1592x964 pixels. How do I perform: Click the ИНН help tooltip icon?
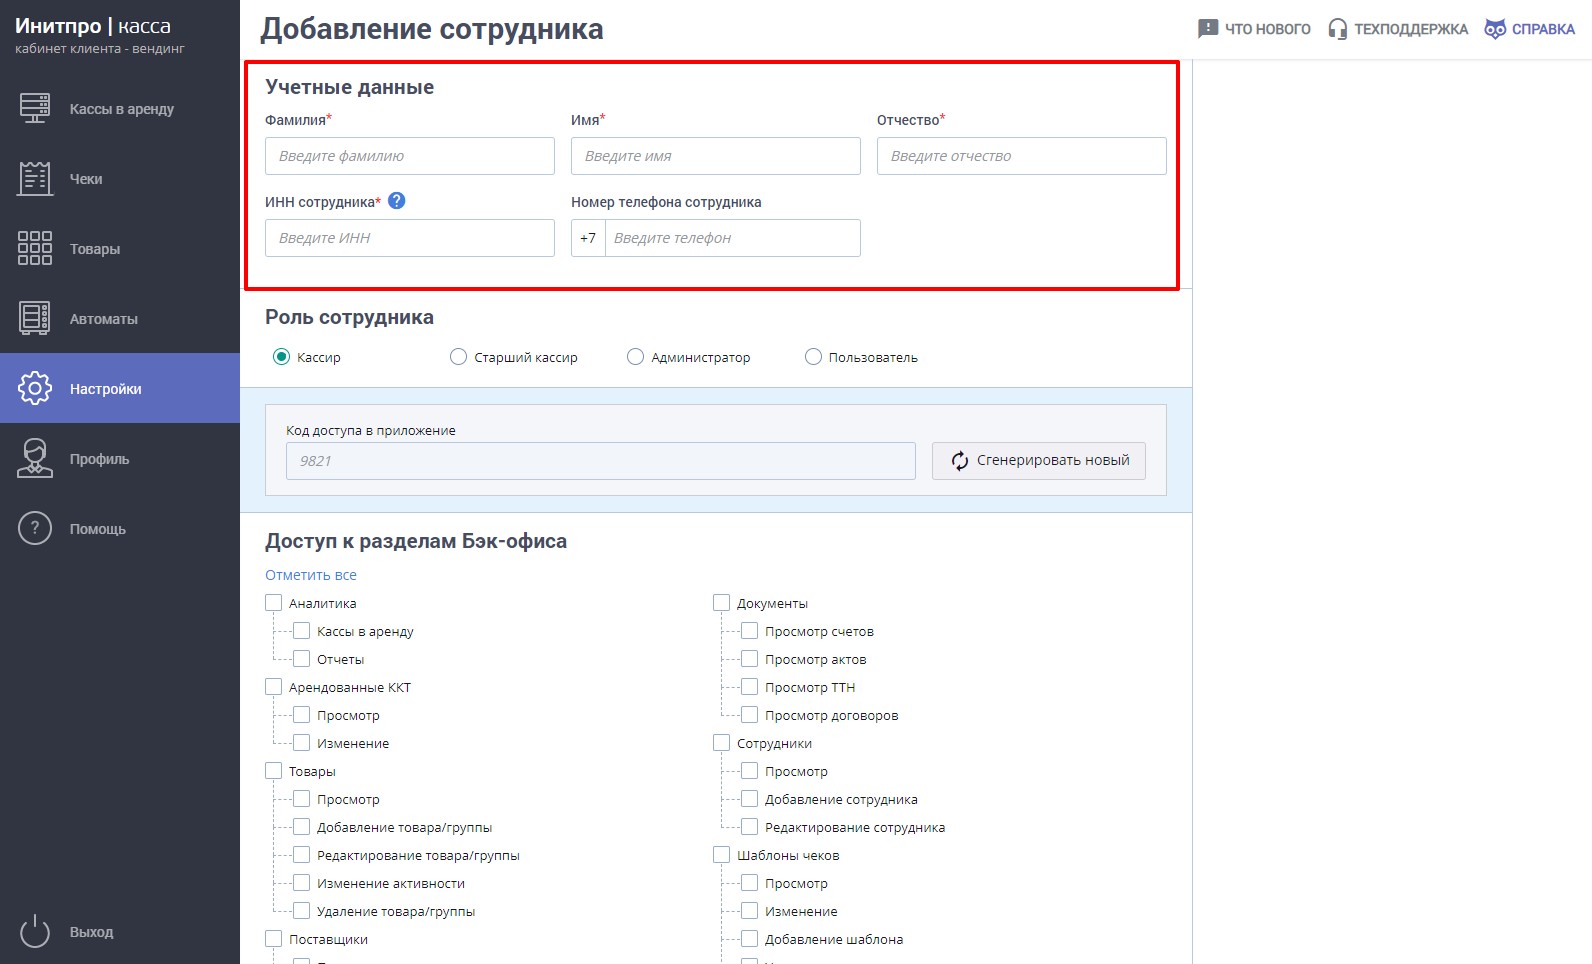pos(396,201)
